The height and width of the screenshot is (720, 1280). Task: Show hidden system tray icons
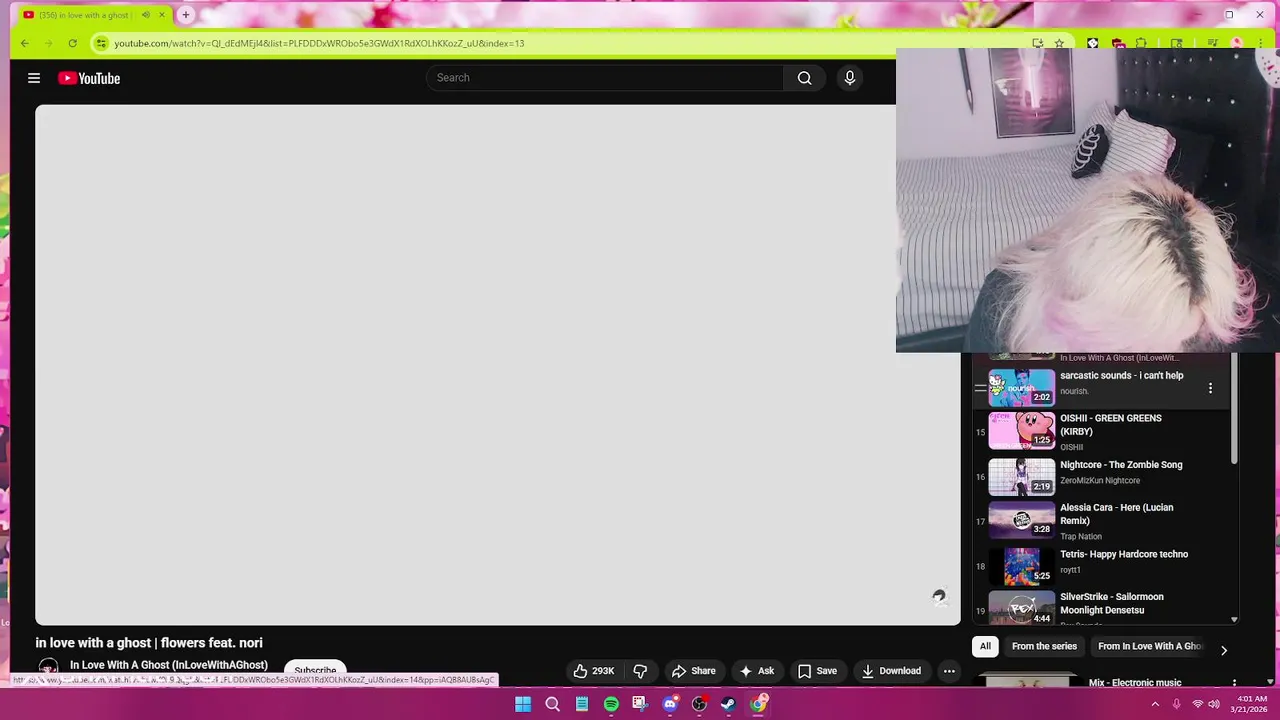pyautogui.click(x=1155, y=704)
